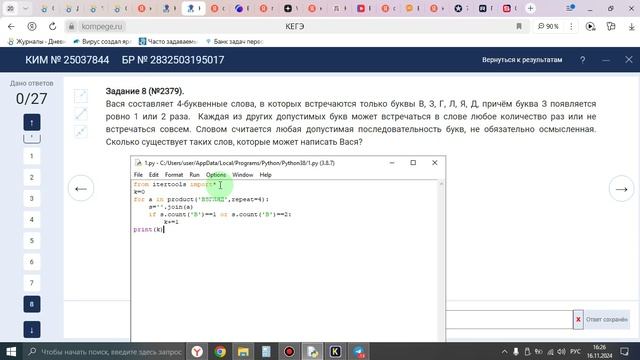Screen dimensions: 640x360
Task: Open the tab counter showing 20
Action: [x=10, y=8]
